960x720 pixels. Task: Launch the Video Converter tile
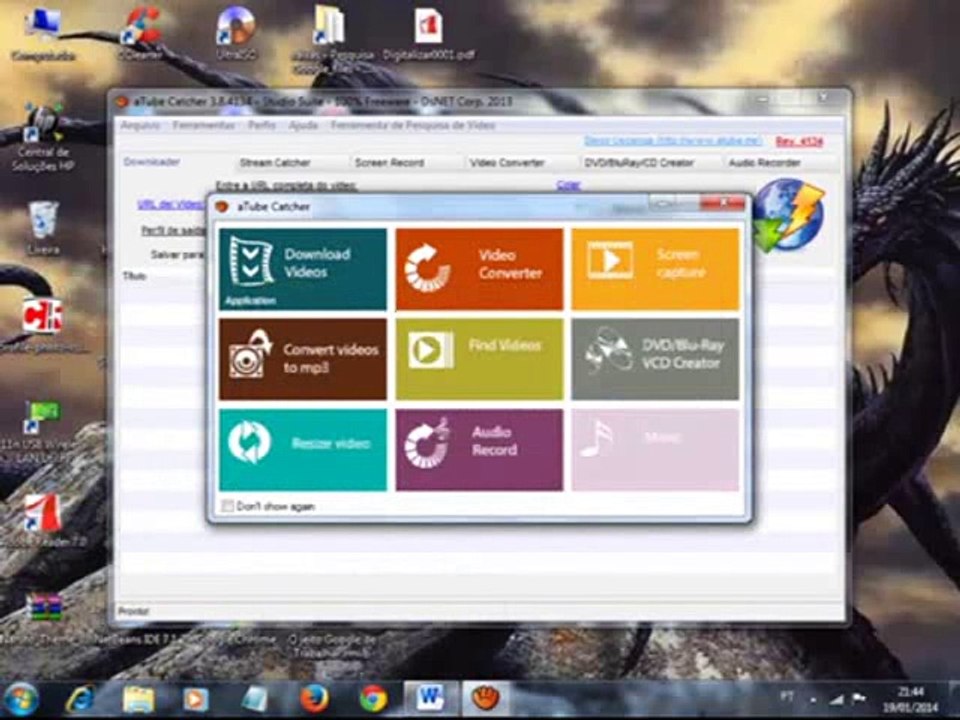pyautogui.click(x=479, y=269)
